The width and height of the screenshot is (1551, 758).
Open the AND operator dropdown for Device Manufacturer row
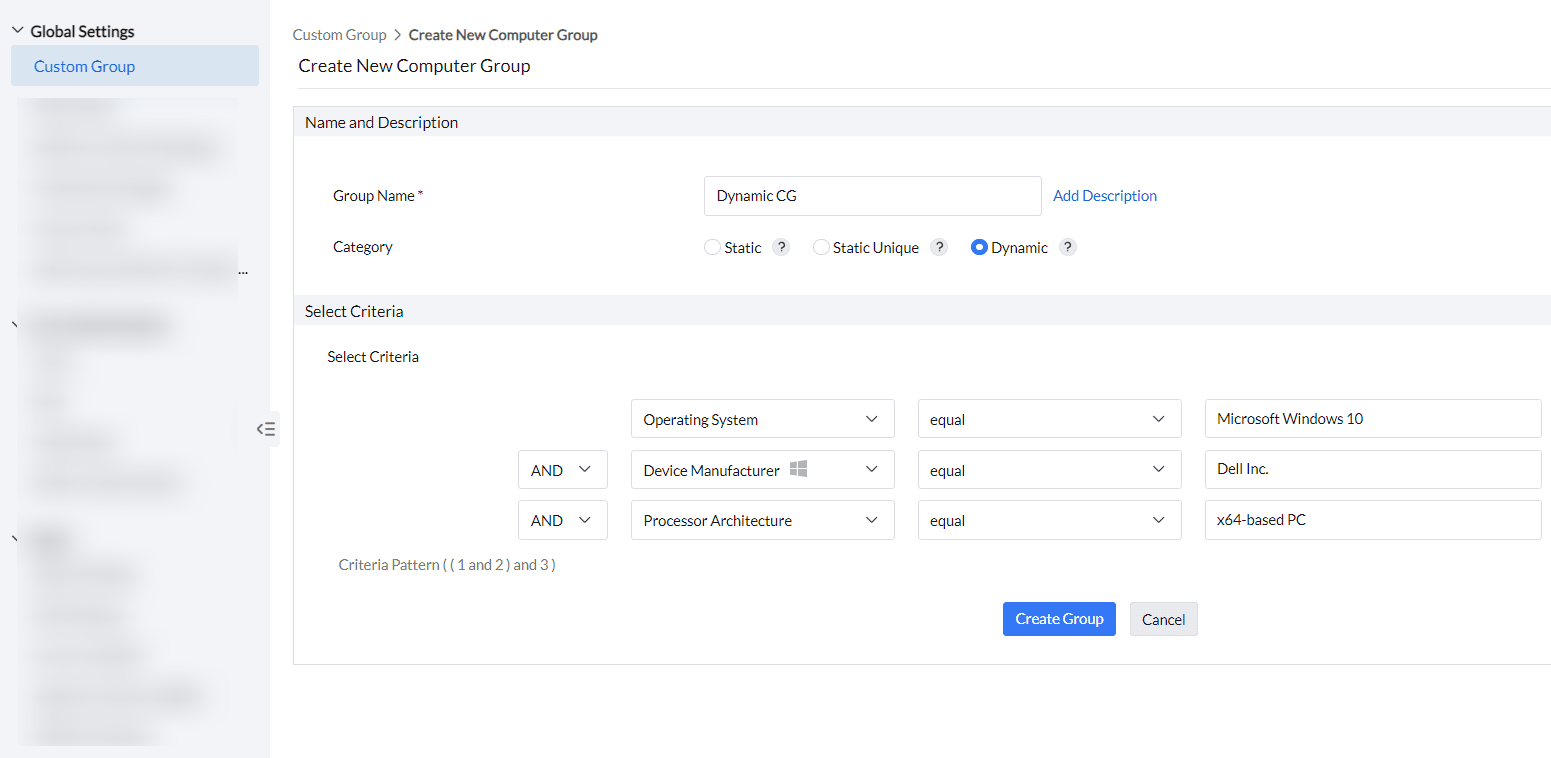click(x=562, y=470)
